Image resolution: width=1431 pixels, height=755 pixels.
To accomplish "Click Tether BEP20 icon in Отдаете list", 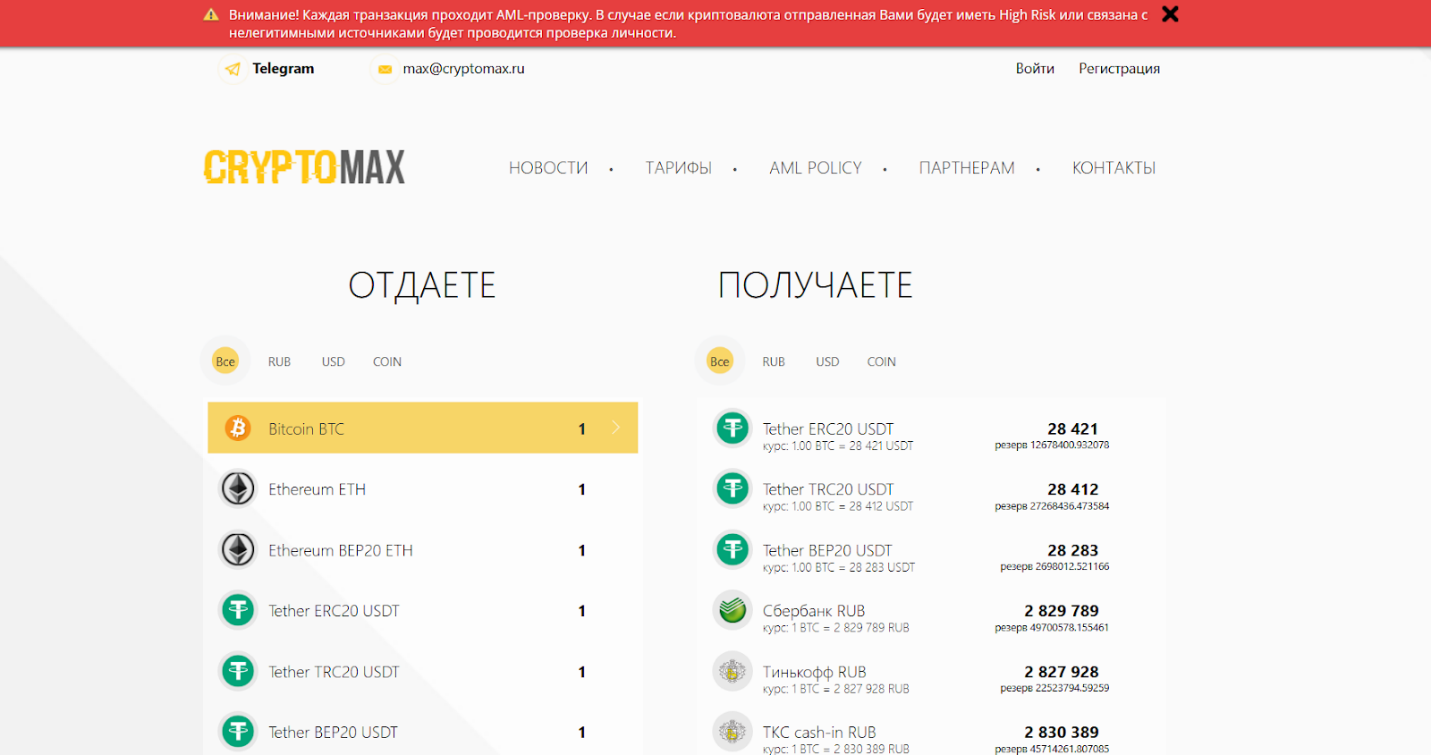I will [x=237, y=732].
